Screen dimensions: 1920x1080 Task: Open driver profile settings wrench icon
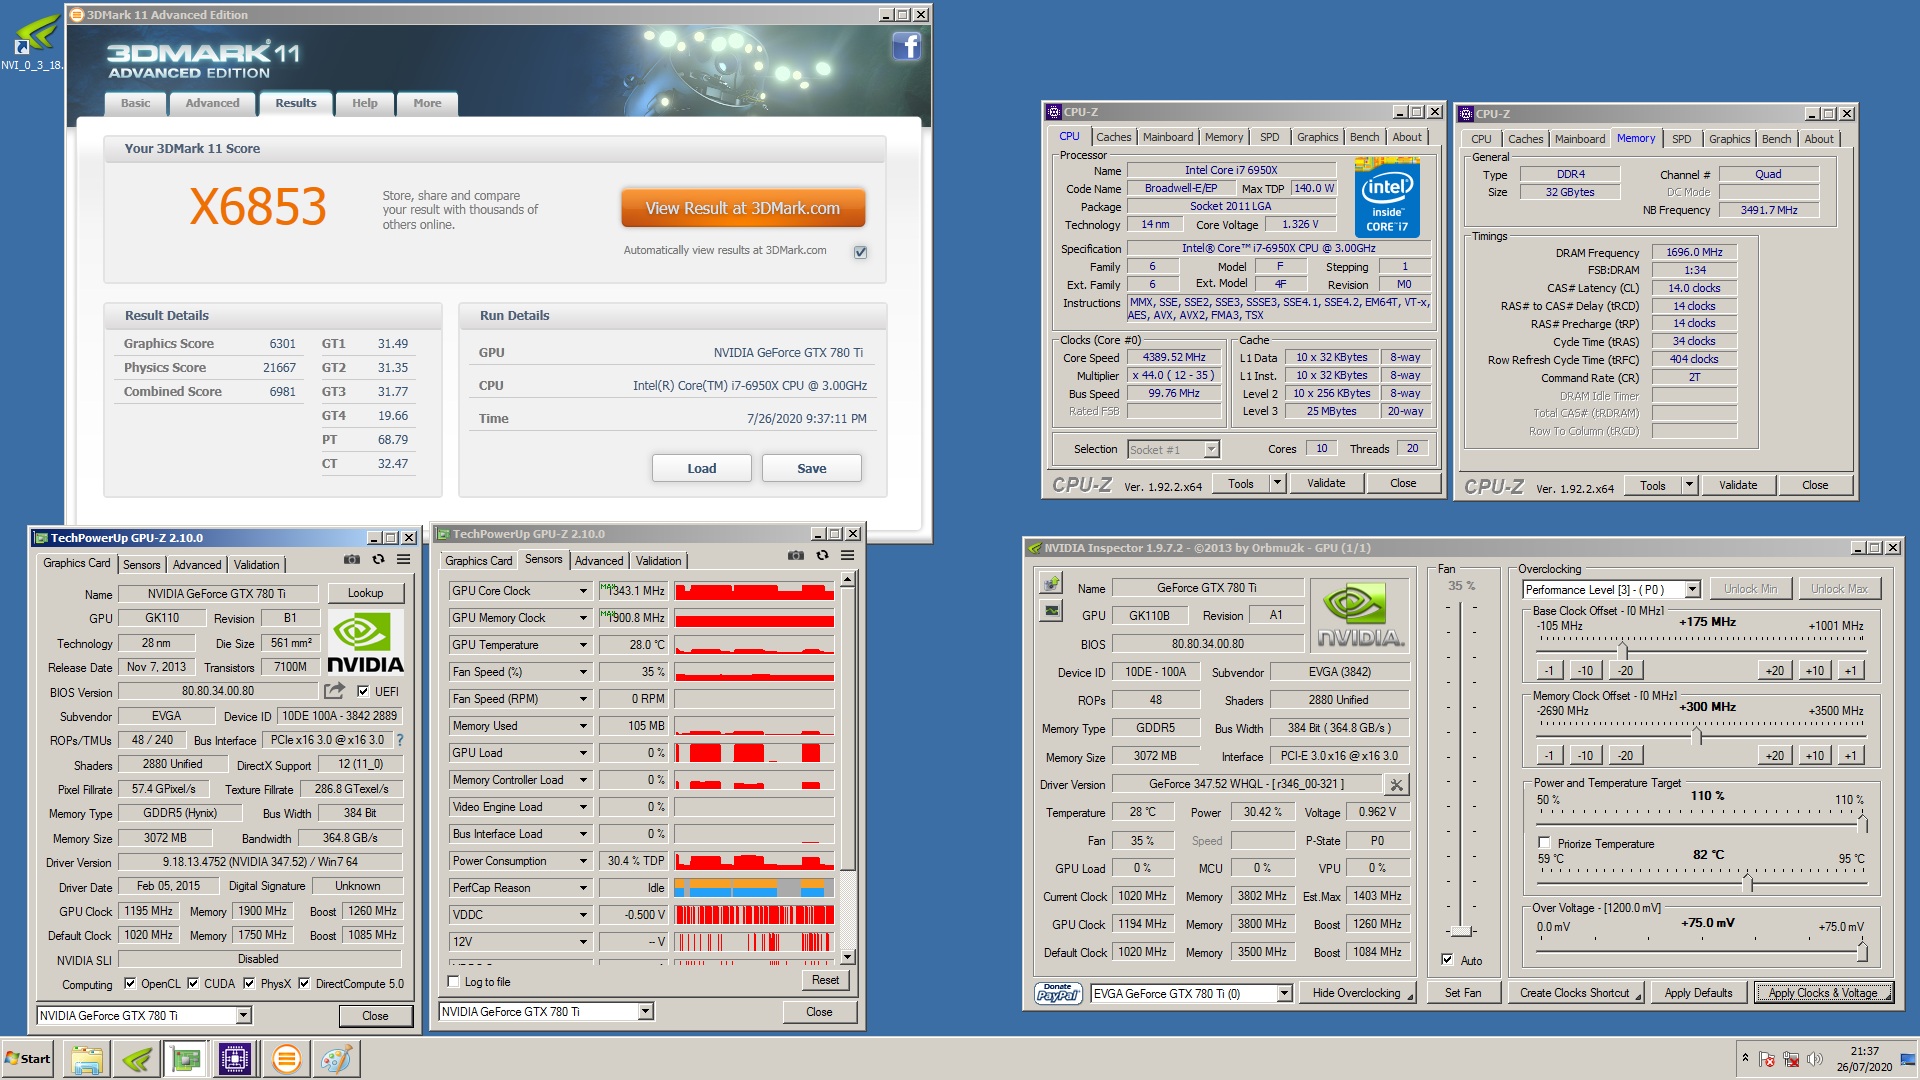click(x=1397, y=785)
